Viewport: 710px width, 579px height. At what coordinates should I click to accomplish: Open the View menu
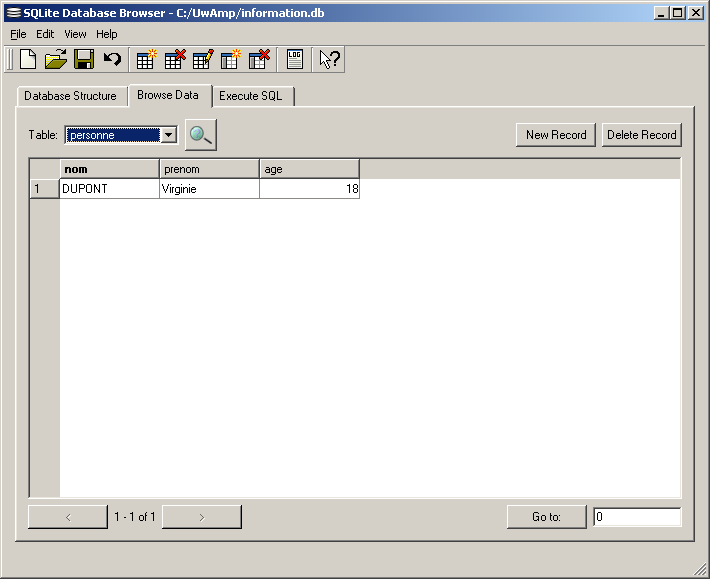(x=75, y=34)
